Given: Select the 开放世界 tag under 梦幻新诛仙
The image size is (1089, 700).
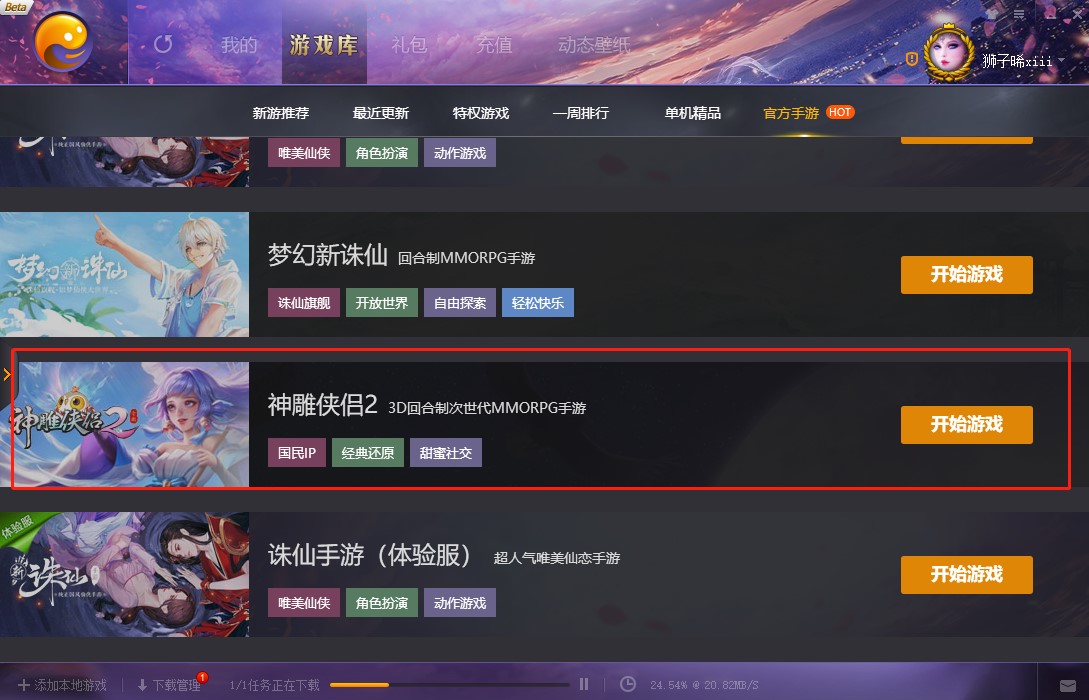Looking at the screenshot, I should (382, 303).
